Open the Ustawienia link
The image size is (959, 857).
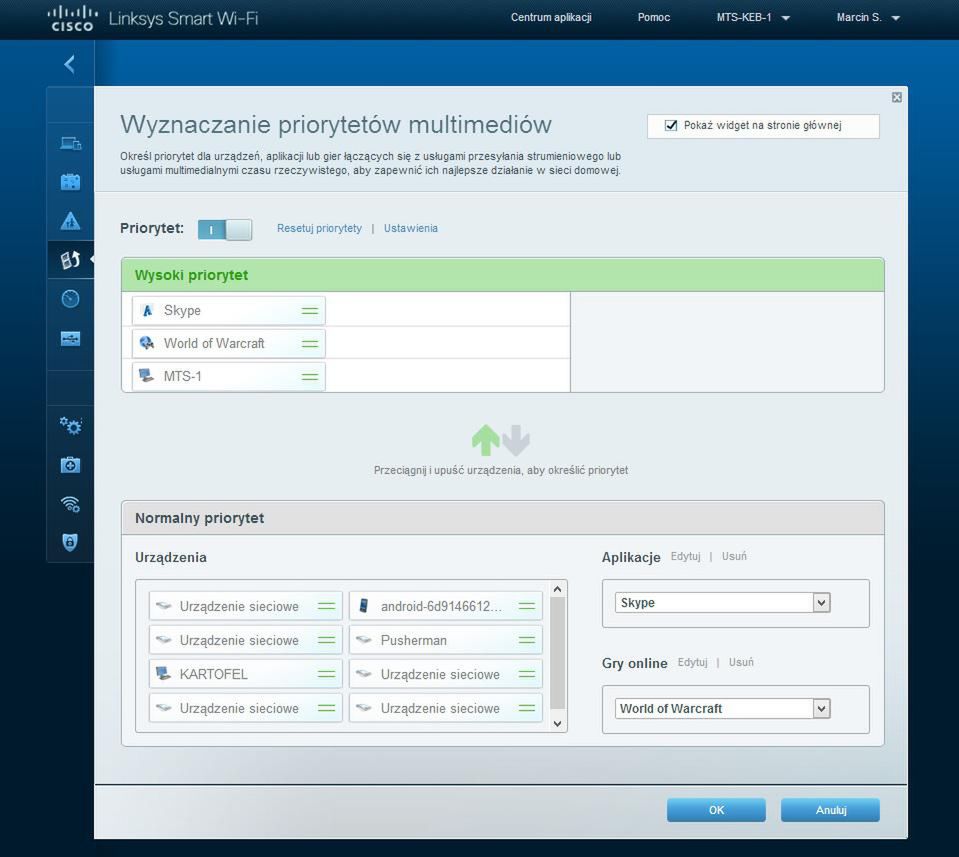click(x=410, y=228)
